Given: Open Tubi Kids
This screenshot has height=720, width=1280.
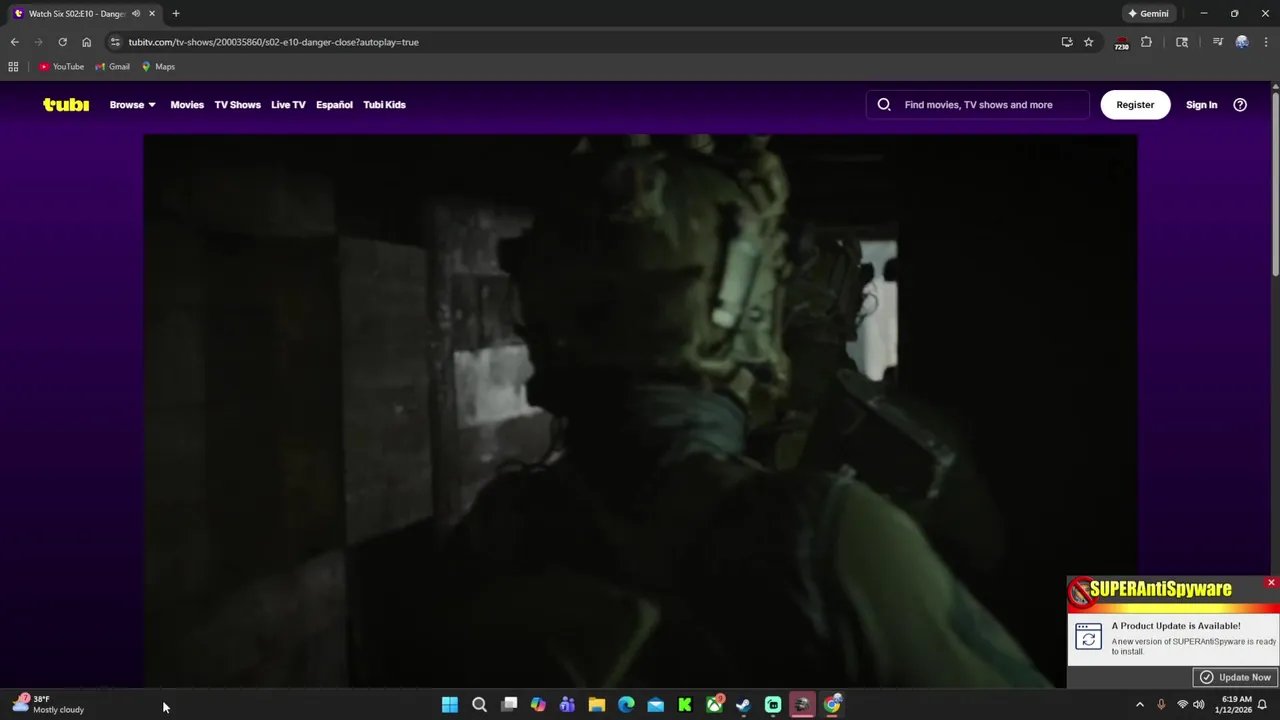Looking at the screenshot, I should pos(384,105).
